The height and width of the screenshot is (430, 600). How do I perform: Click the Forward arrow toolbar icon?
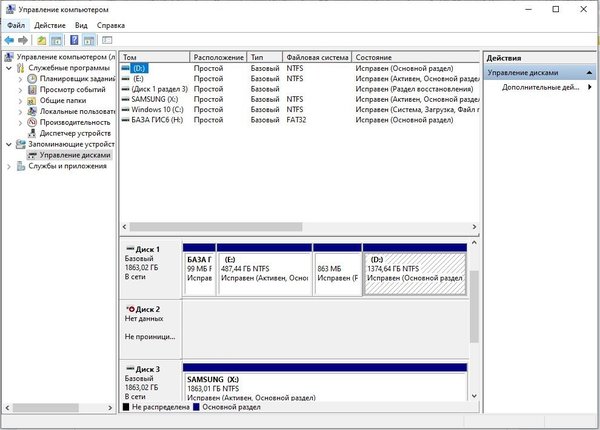coord(23,40)
